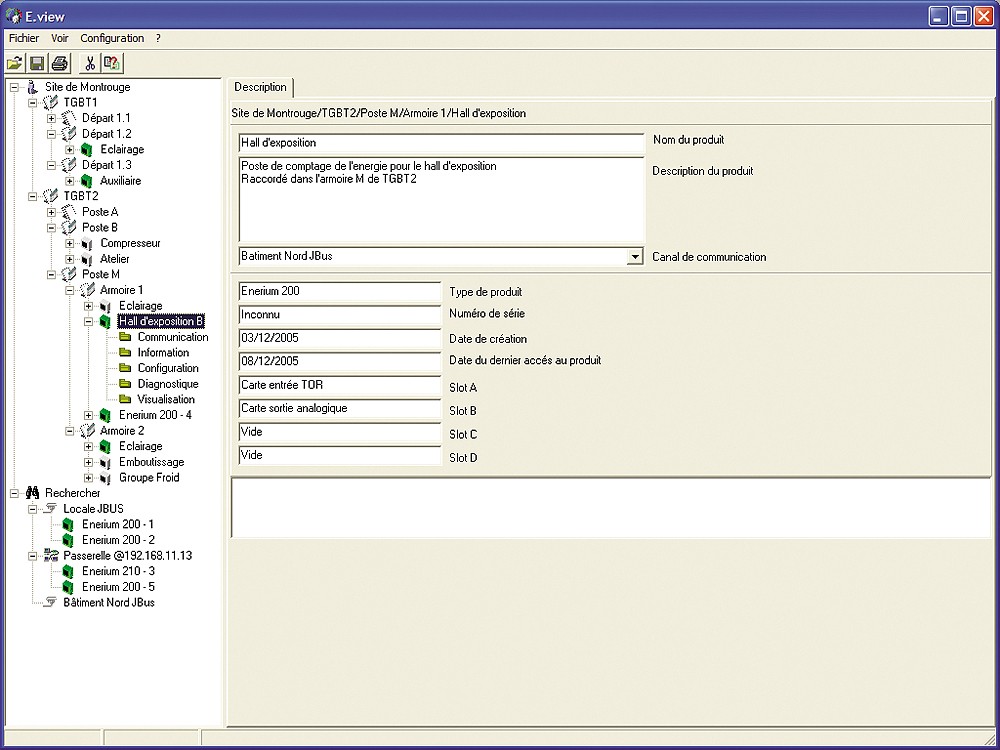
Task: Click the question mark document toolbar icon
Action: pyautogui.click(x=112, y=63)
